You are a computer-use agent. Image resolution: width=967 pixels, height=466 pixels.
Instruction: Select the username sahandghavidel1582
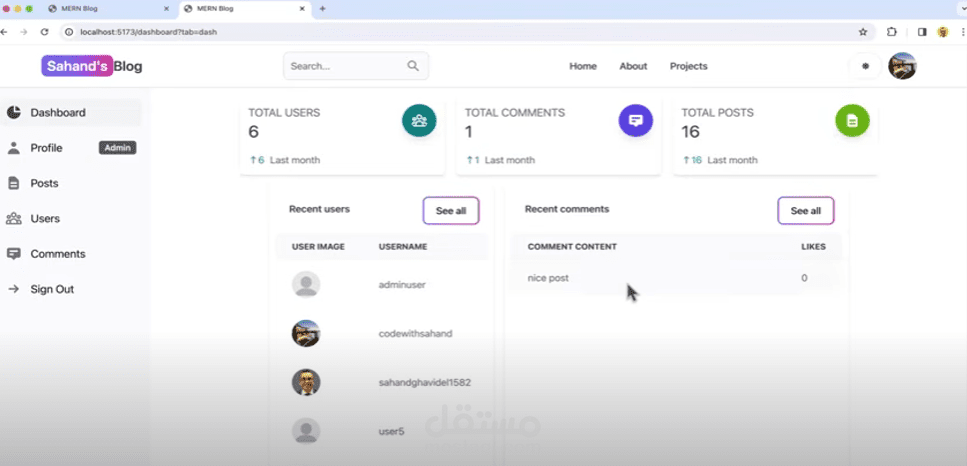425,382
